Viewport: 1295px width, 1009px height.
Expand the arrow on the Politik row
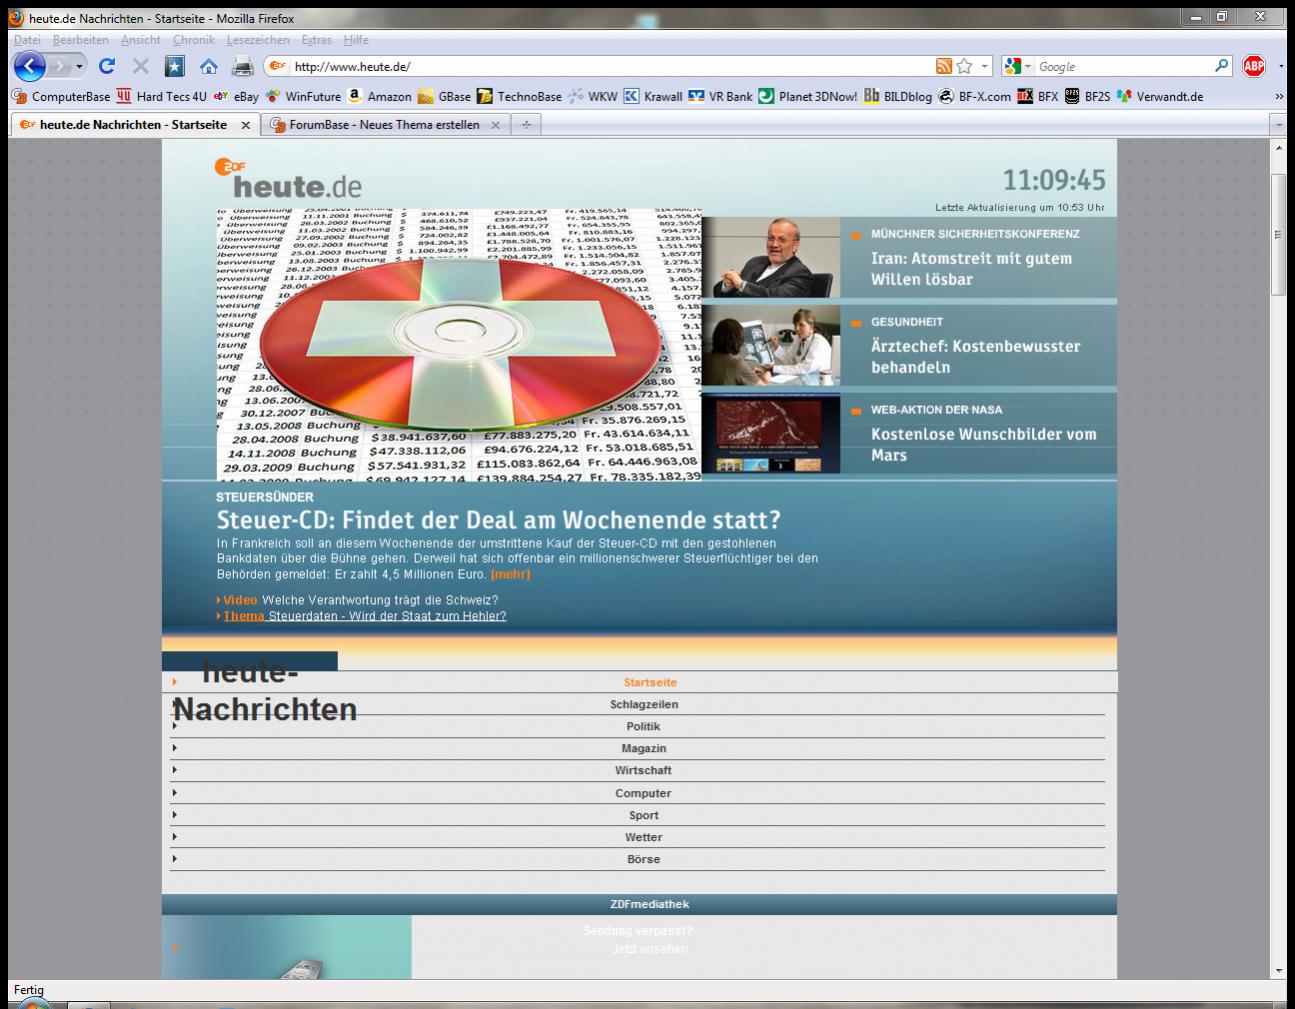point(174,725)
